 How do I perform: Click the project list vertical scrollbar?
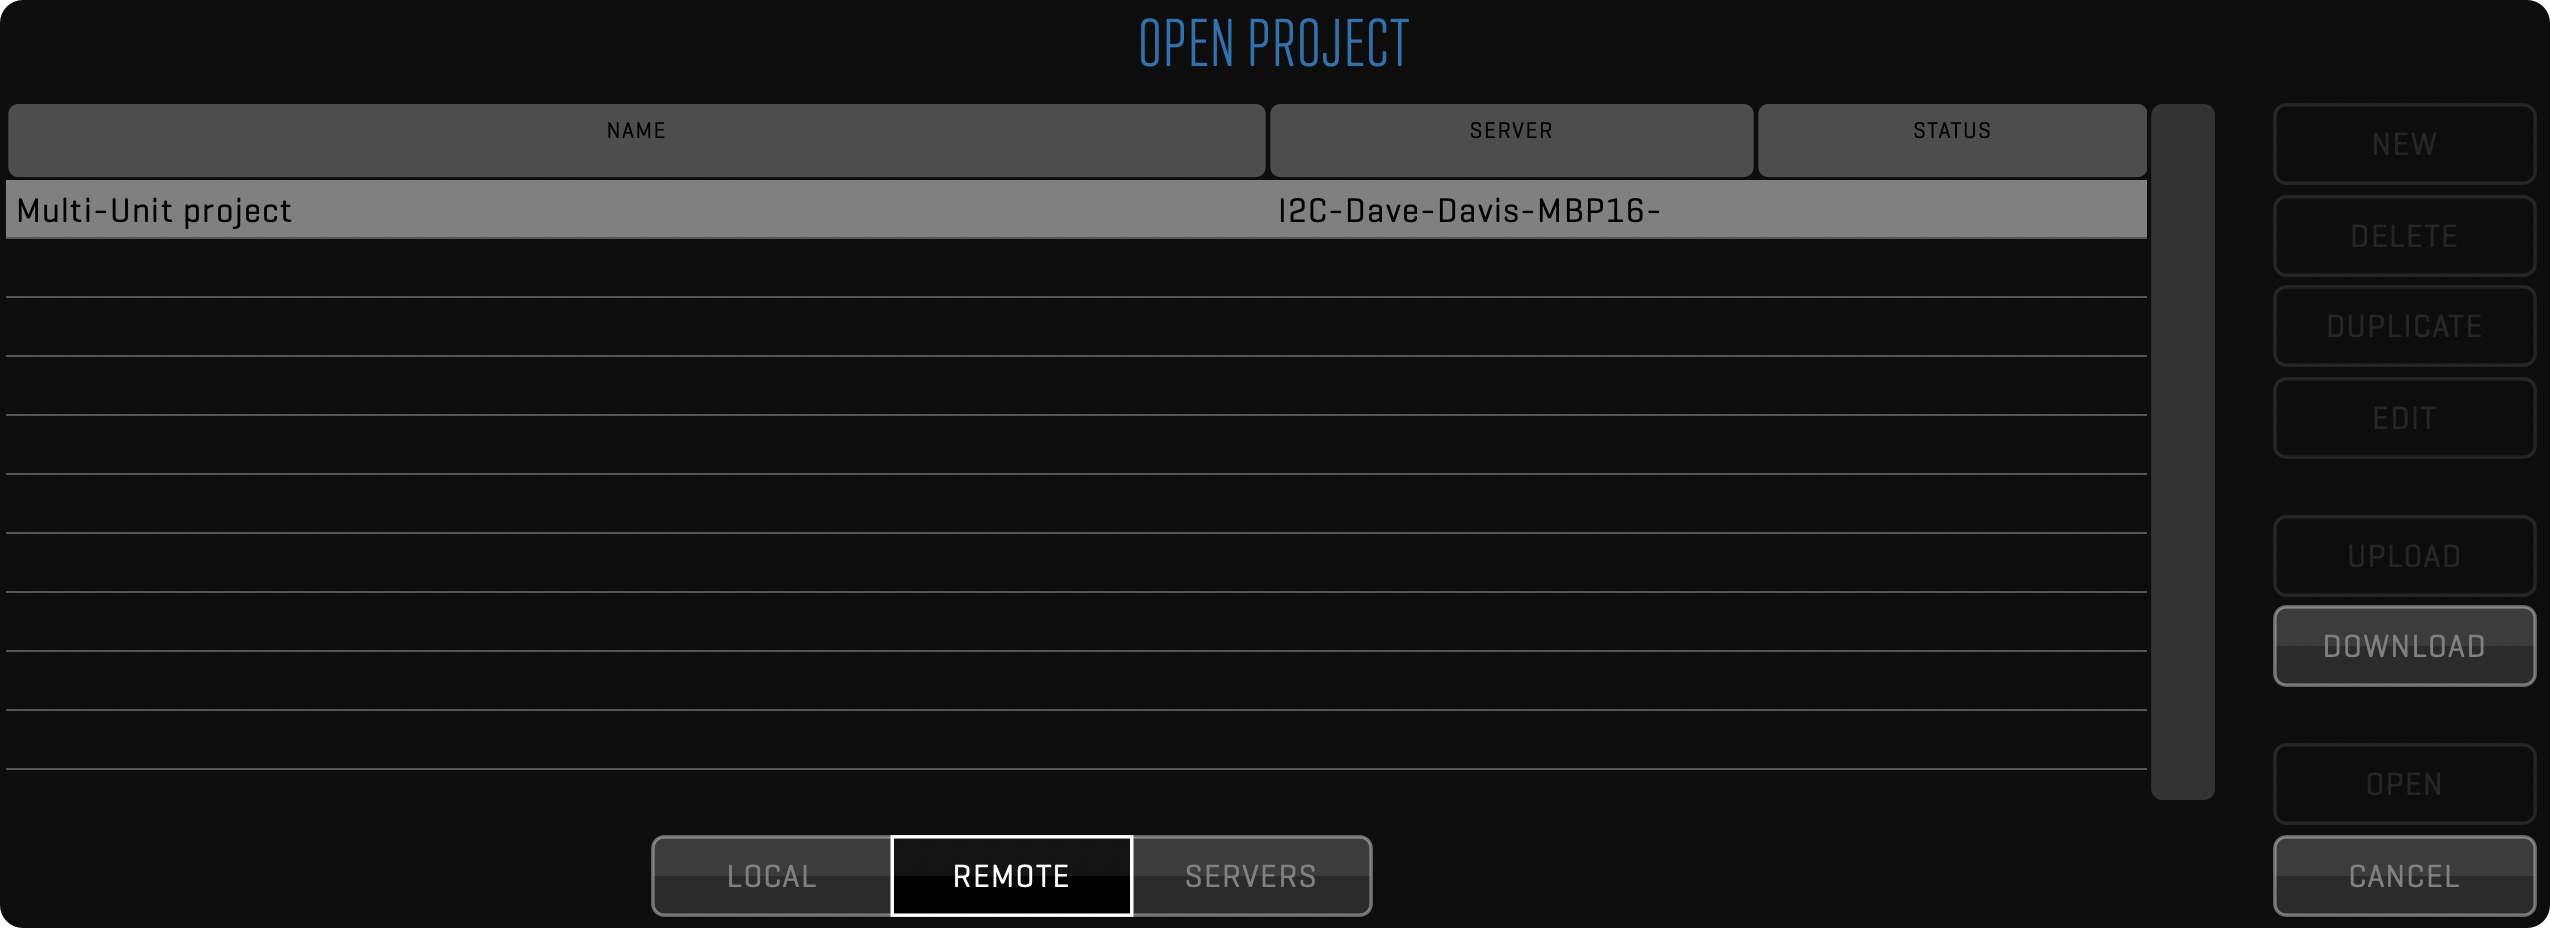pyautogui.click(x=2182, y=450)
